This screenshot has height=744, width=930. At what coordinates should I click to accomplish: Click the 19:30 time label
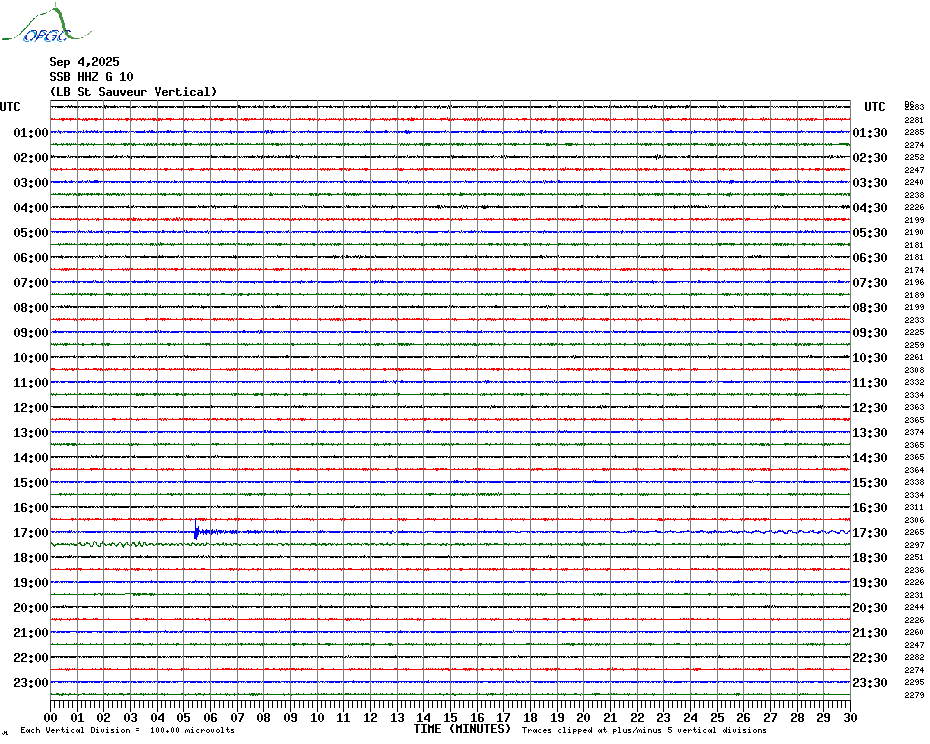870,583
